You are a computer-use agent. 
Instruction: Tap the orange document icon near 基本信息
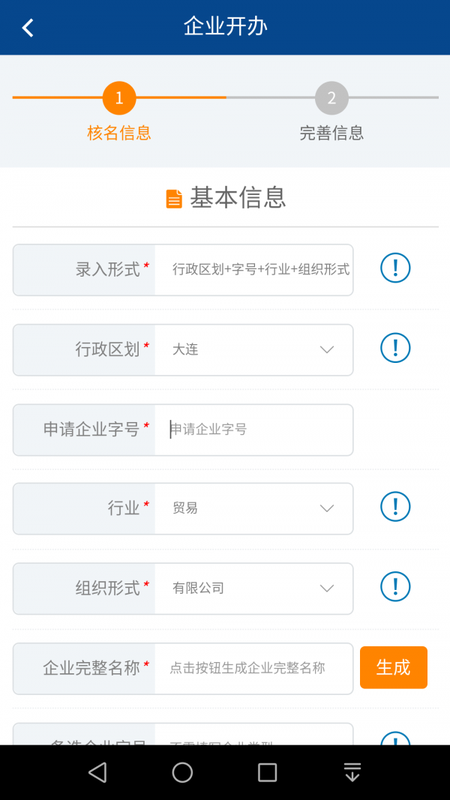click(174, 198)
